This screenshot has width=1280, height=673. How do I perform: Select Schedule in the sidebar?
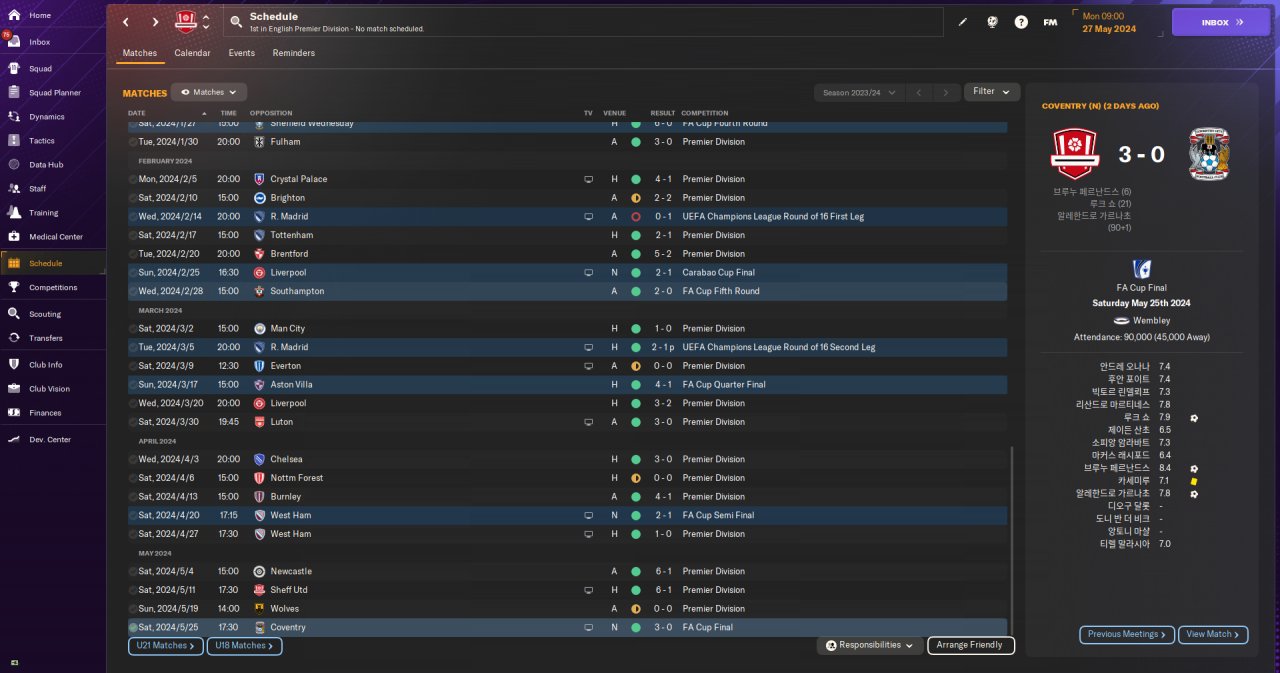54,263
